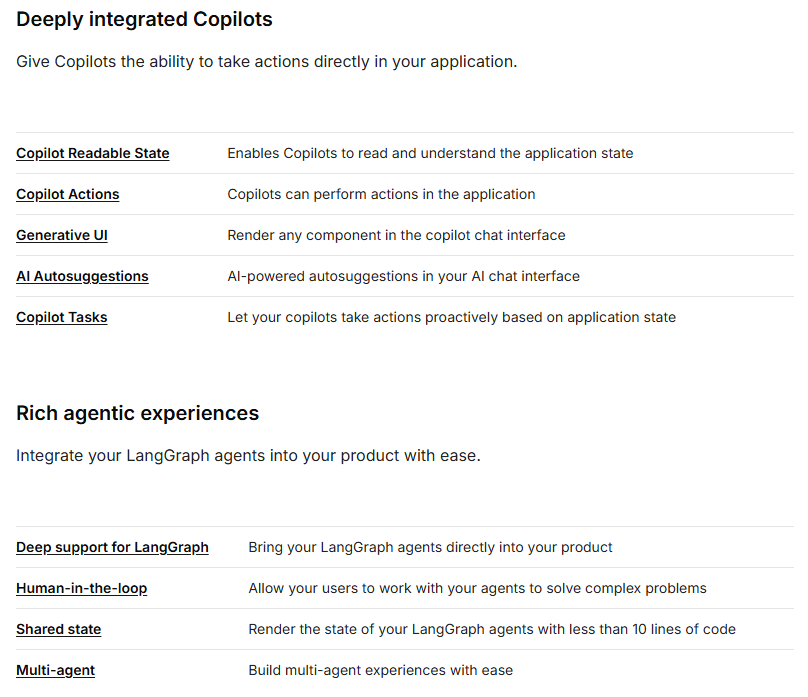Click the Rich agentic experiences heading
The image size is (808, 697).
(x=137, y=413)
